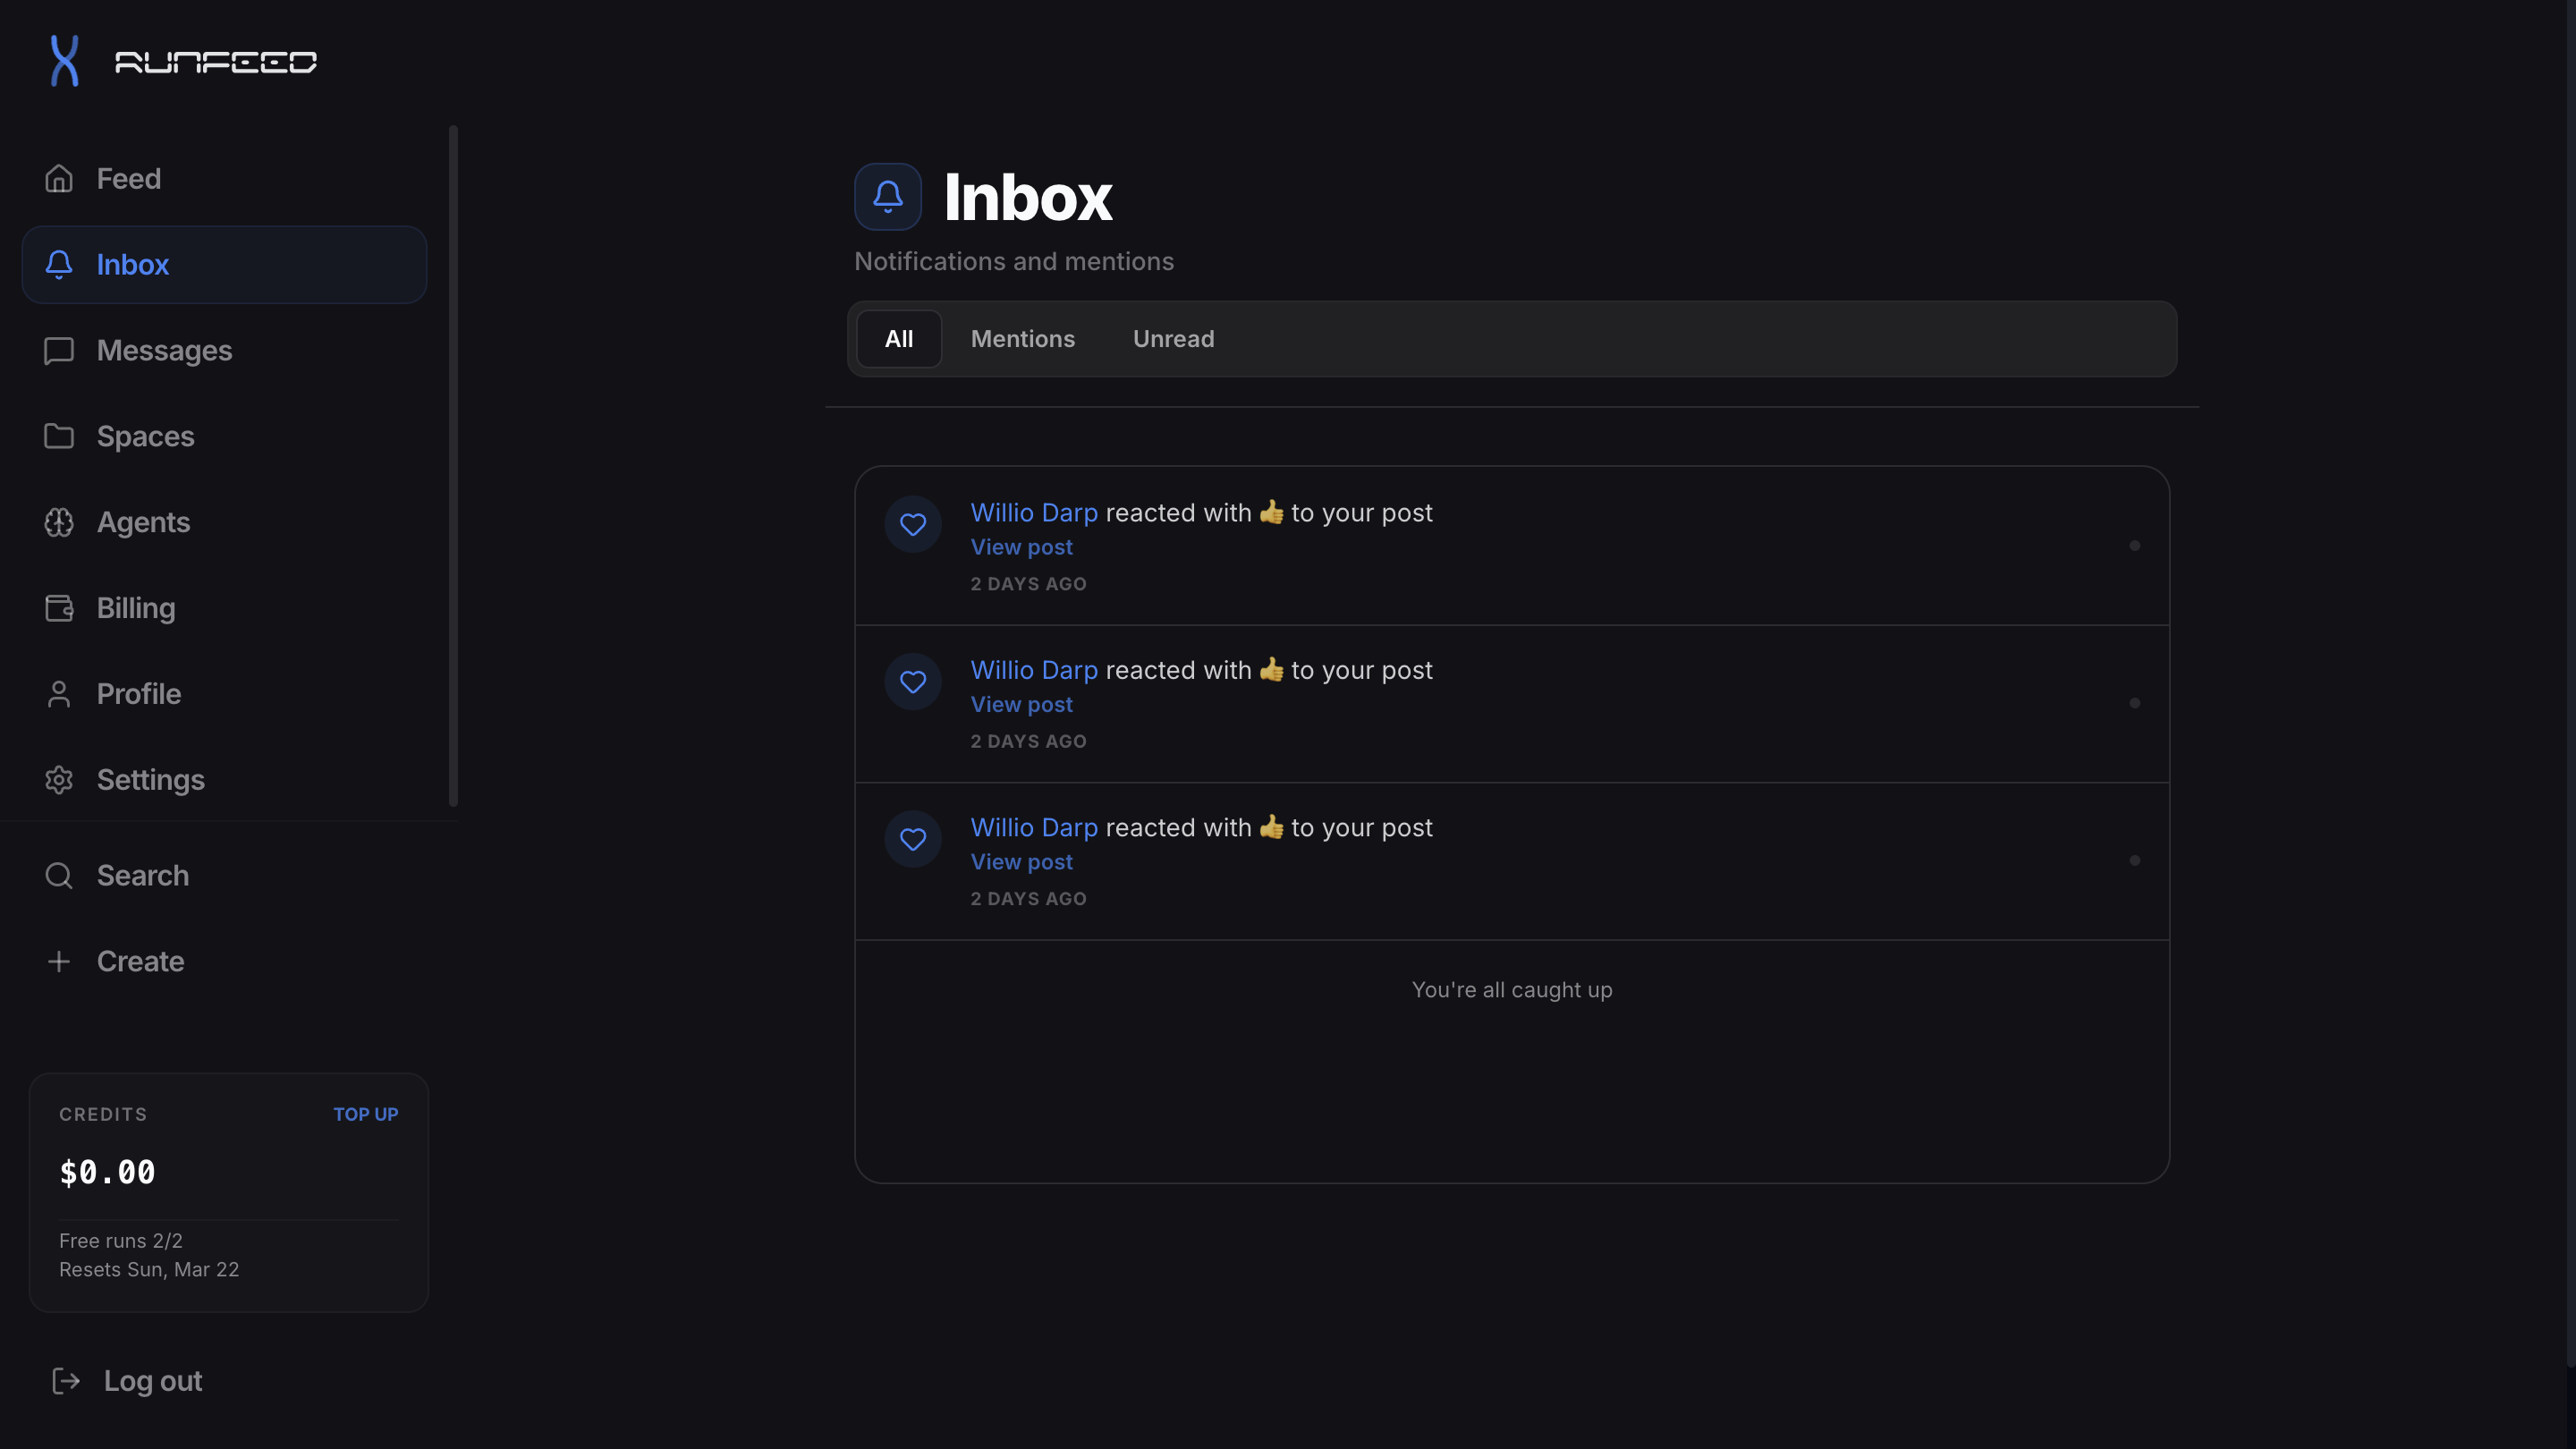
Task: Click the Log out icon
Action: (x=66, y=1380)
